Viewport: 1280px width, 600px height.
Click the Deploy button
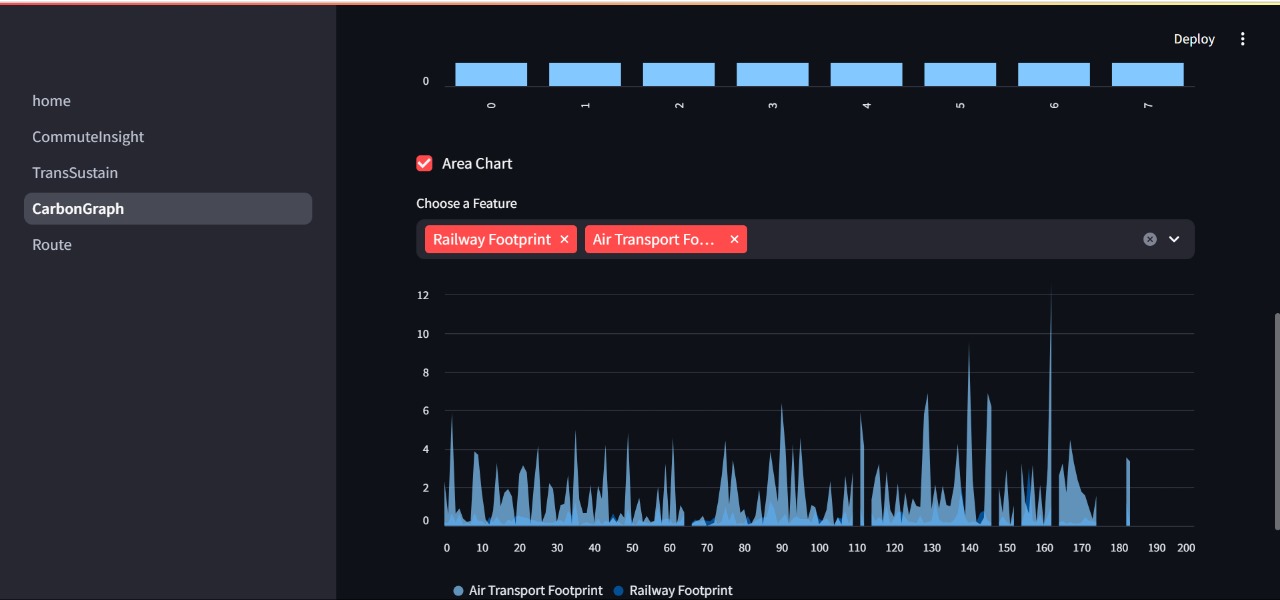pos(1194,39)
